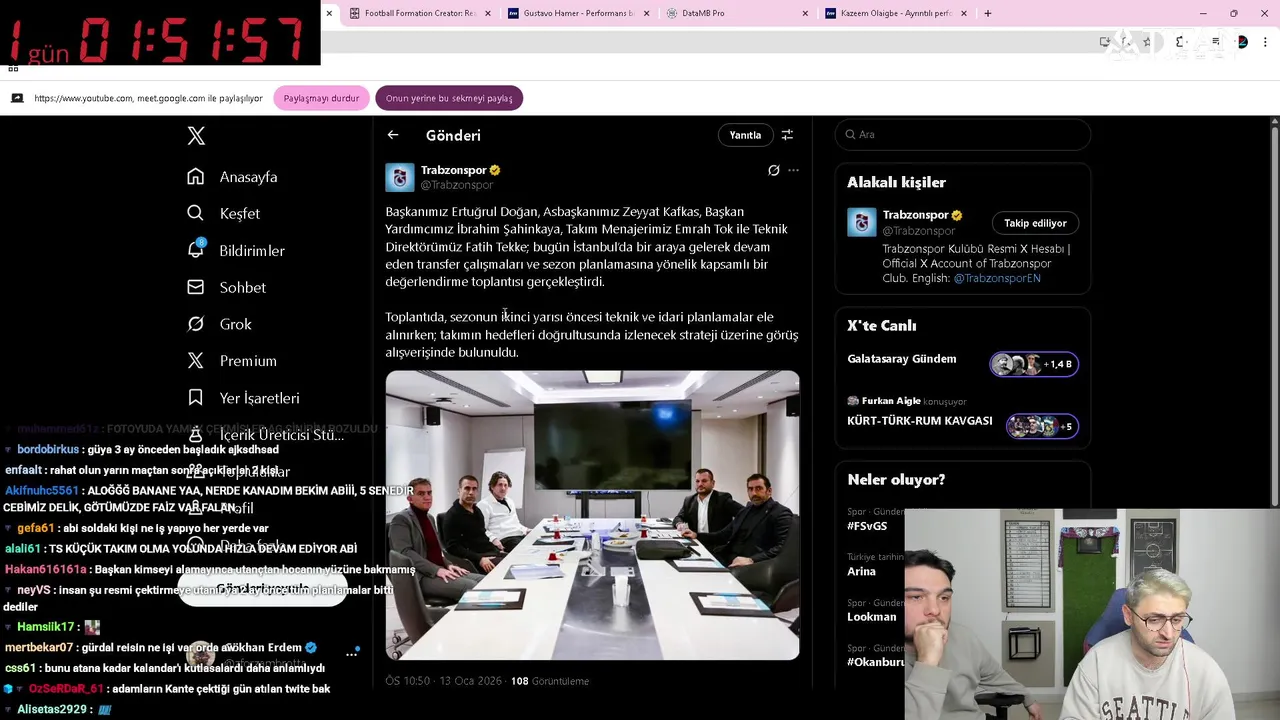Open Keşfet search icon in sidebar
The height and width of the screenshot is (720, 1280).
tap(196, 213)
